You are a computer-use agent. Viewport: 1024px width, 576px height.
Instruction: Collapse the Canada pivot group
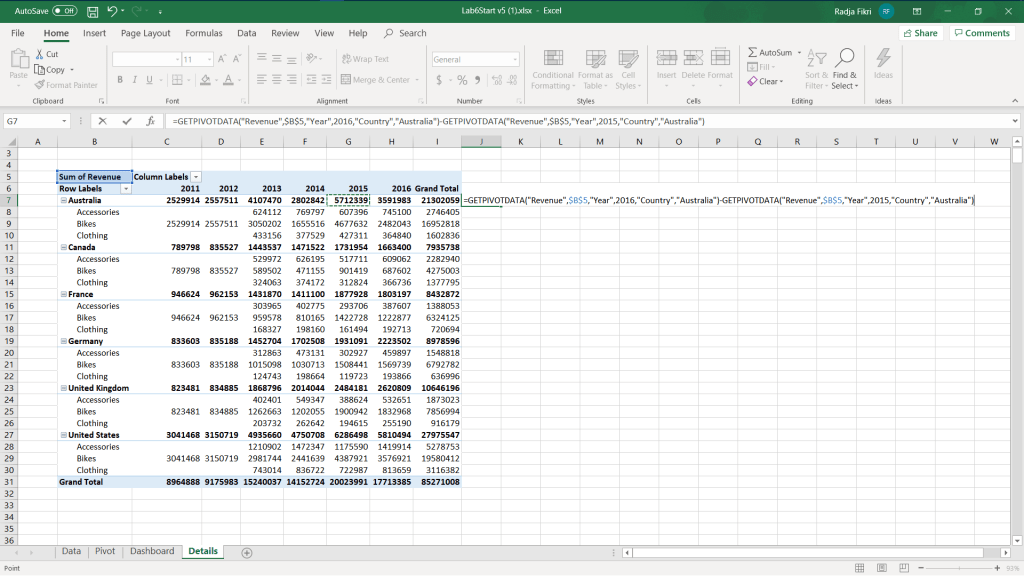pos(62,247)
